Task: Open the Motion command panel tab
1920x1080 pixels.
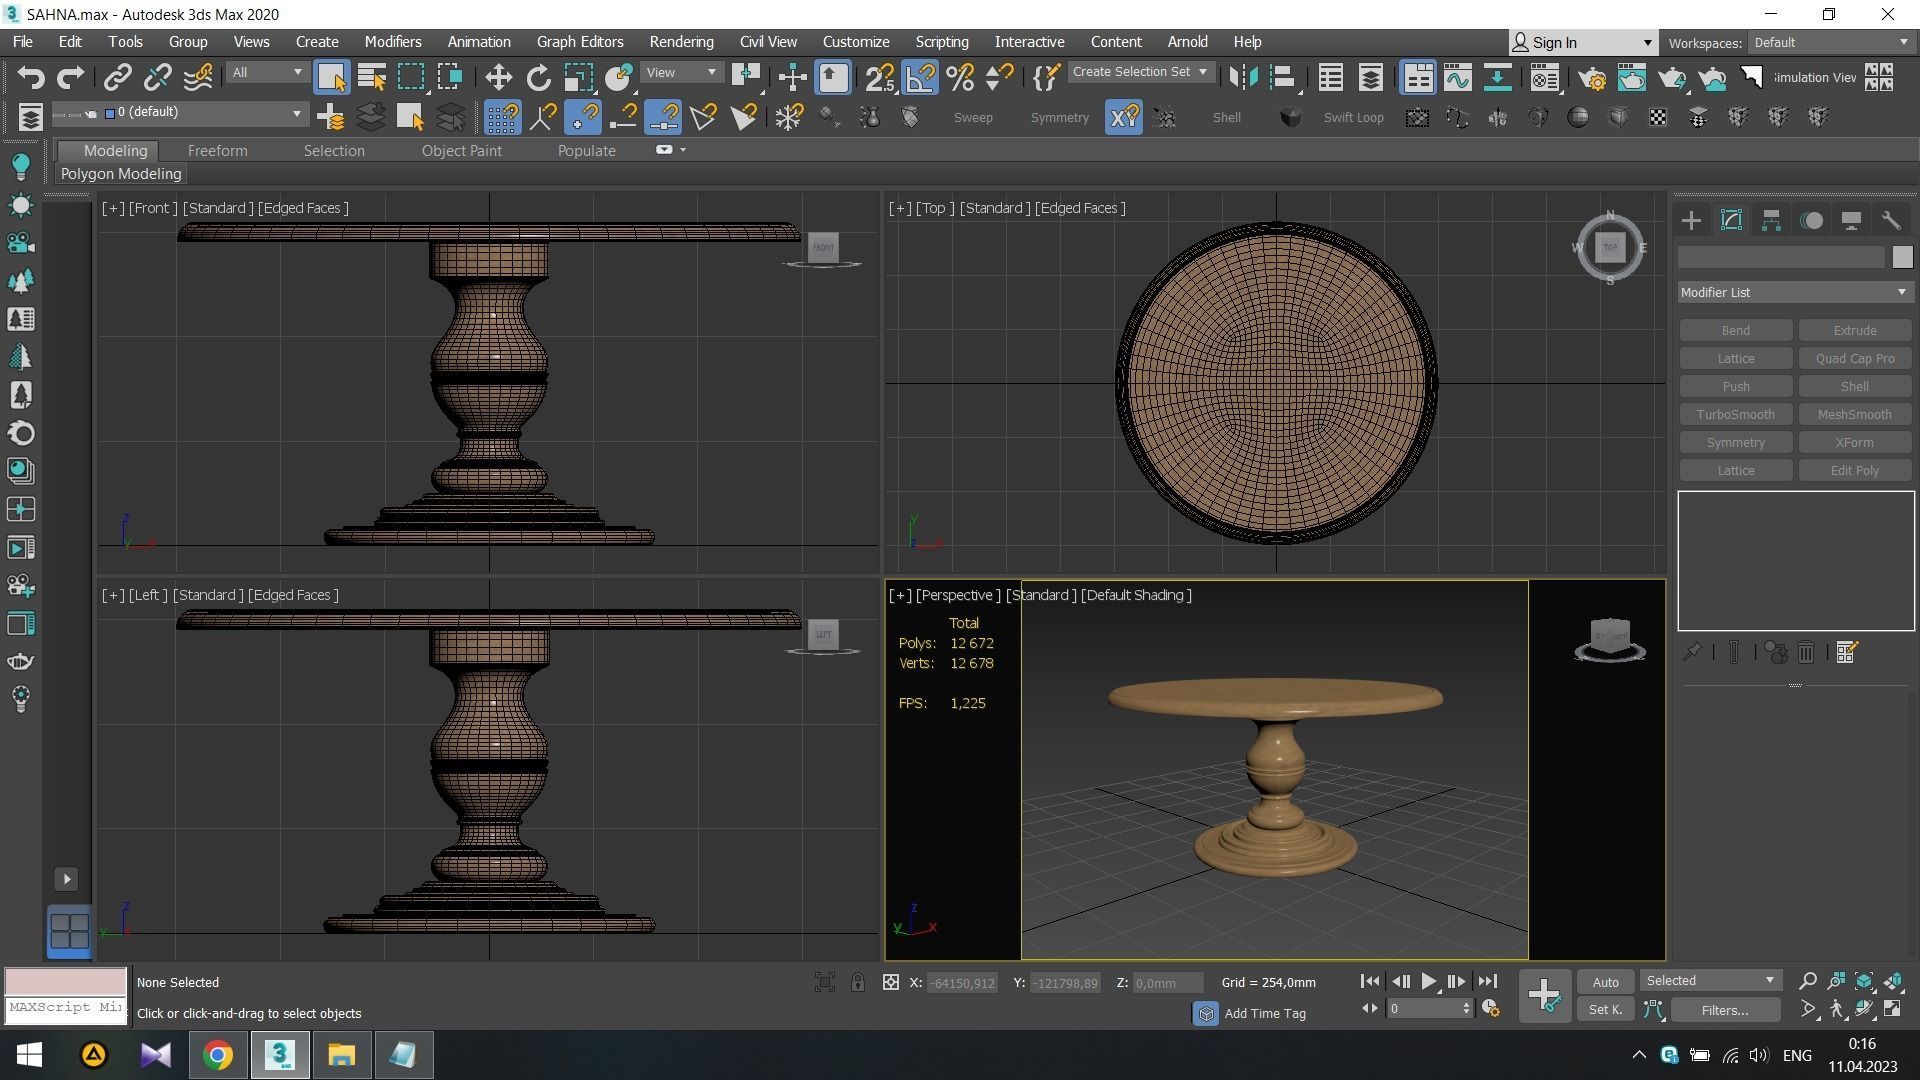Action: pos(1811,221)
